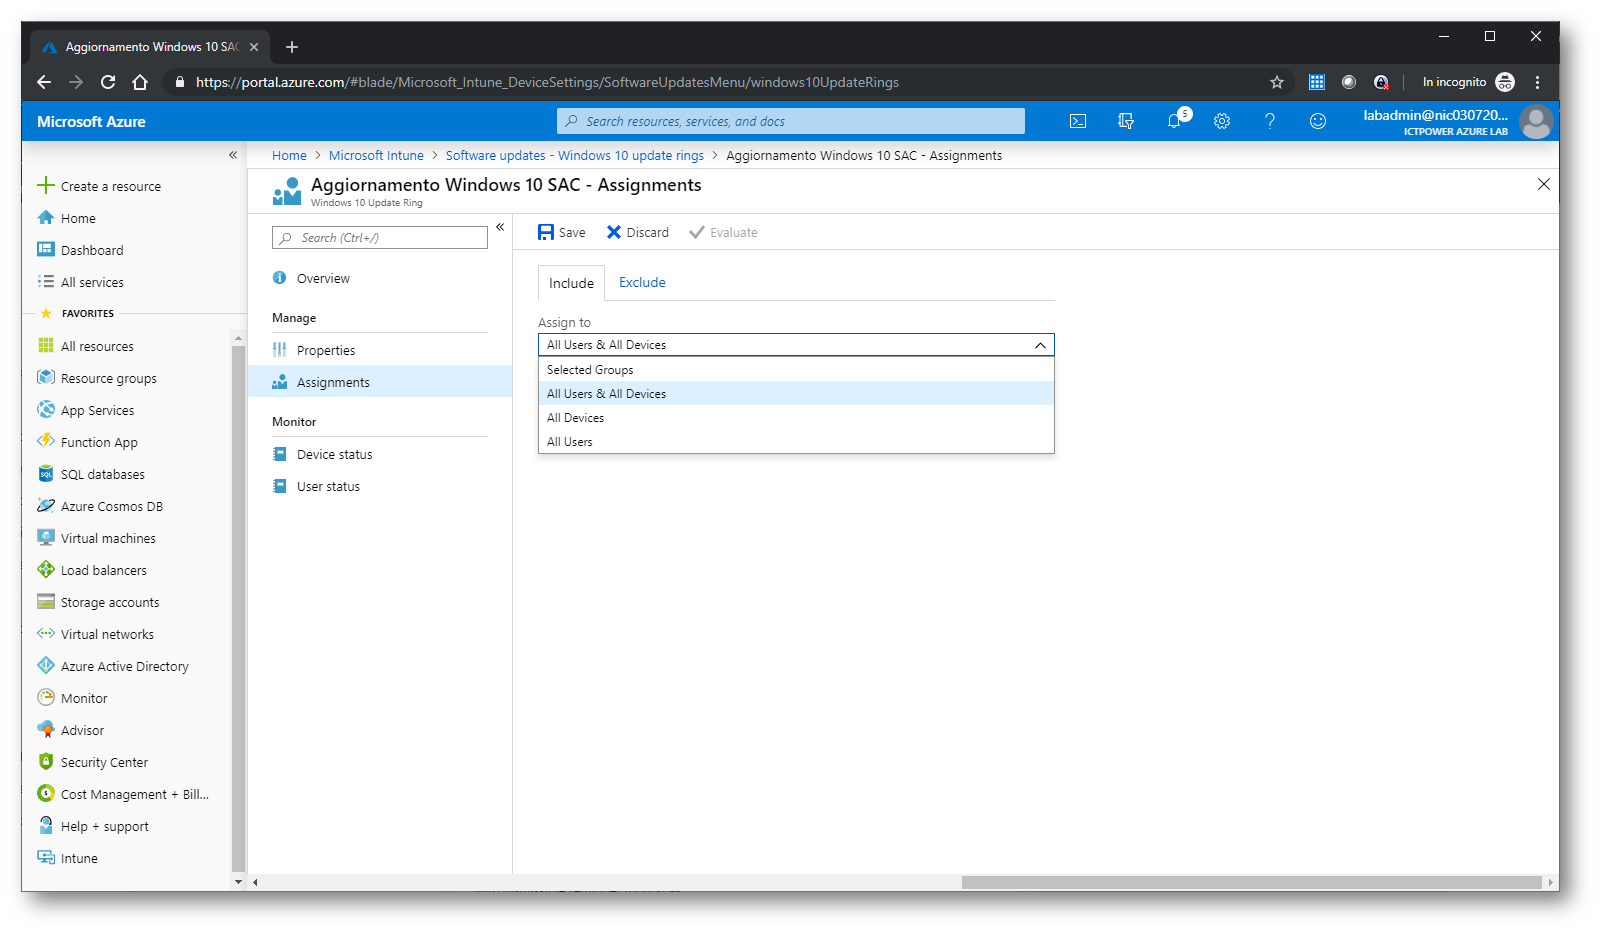Choose All Users & All Devices option
The width and height of the screenshot is (1602, 934).
click(796, 394)
